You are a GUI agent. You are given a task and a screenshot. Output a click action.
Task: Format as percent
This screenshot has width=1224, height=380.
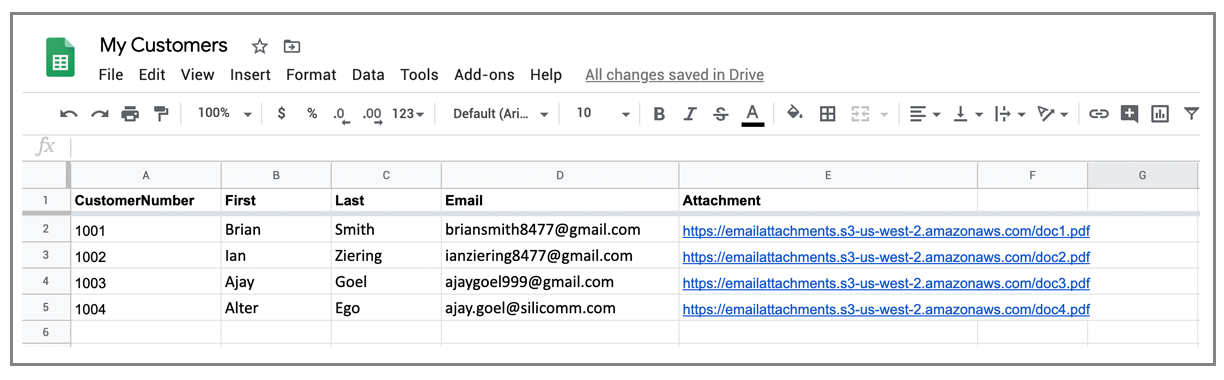point(312,114)
